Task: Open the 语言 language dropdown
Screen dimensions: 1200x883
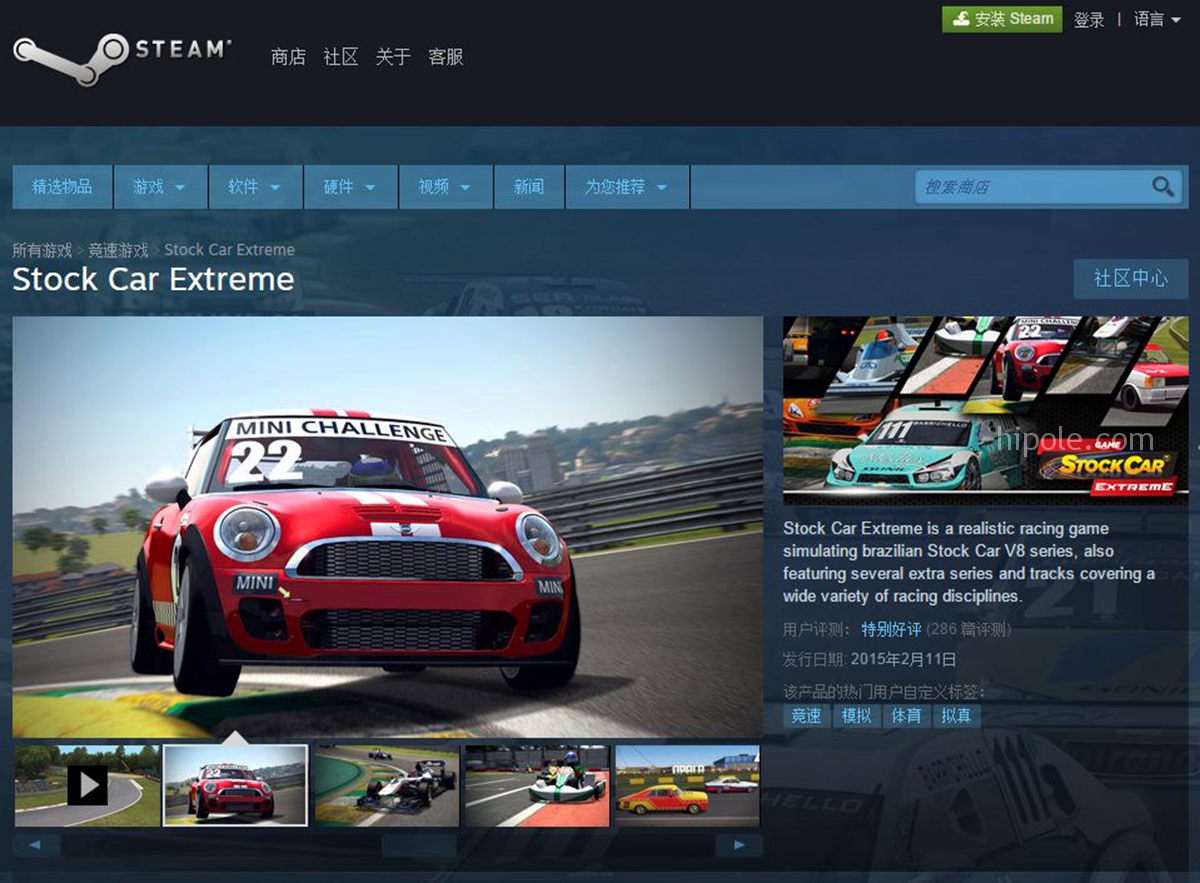Action: (1157, 19)
